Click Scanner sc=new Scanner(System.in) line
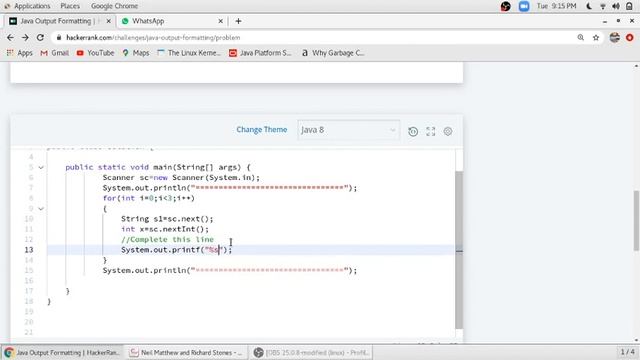Viewport: 640px width, 360px height. coord(181,178)
